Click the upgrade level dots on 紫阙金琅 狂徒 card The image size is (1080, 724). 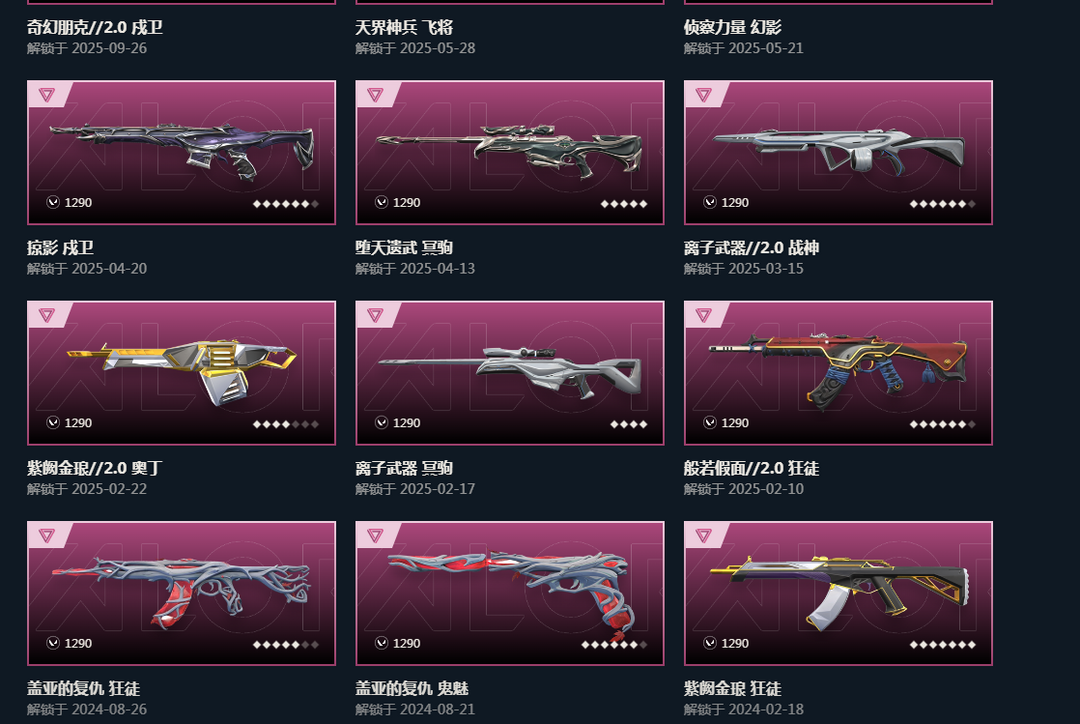coord(942,645)
